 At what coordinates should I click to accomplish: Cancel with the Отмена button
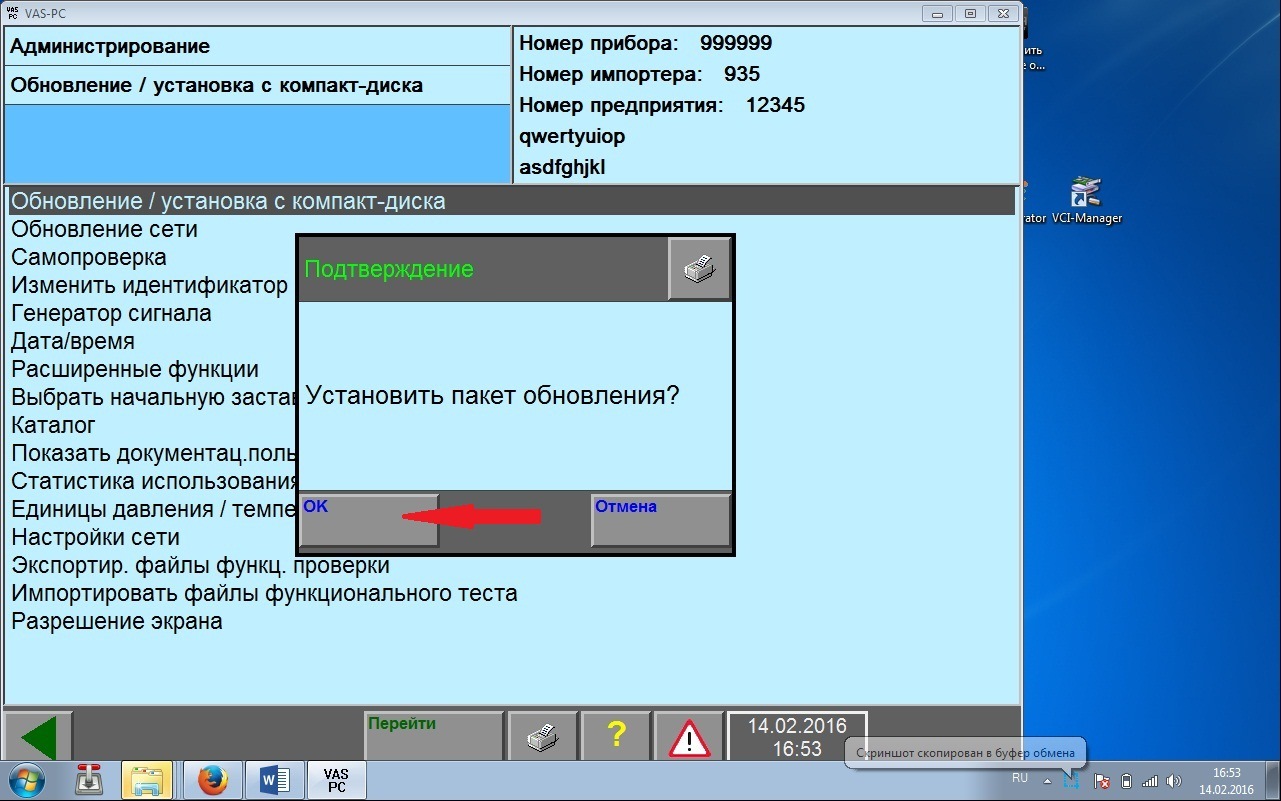point(661,519)
